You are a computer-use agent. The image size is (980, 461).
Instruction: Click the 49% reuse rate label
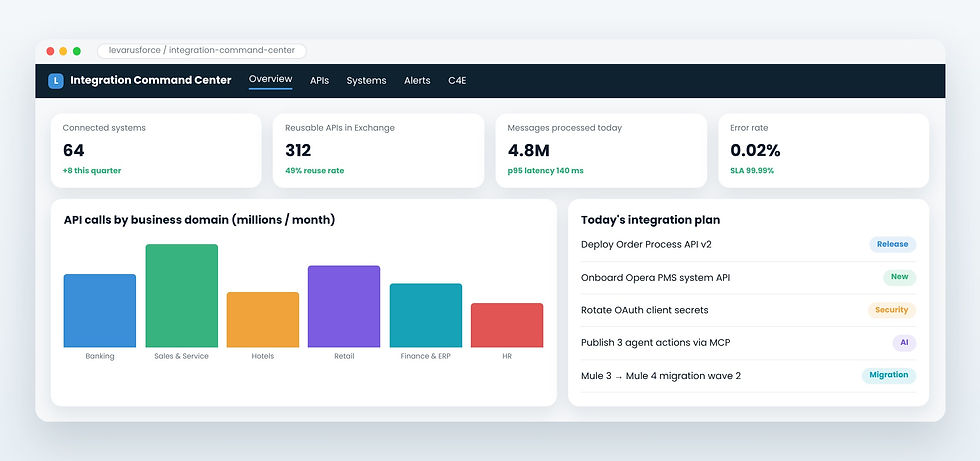point(314,171)
